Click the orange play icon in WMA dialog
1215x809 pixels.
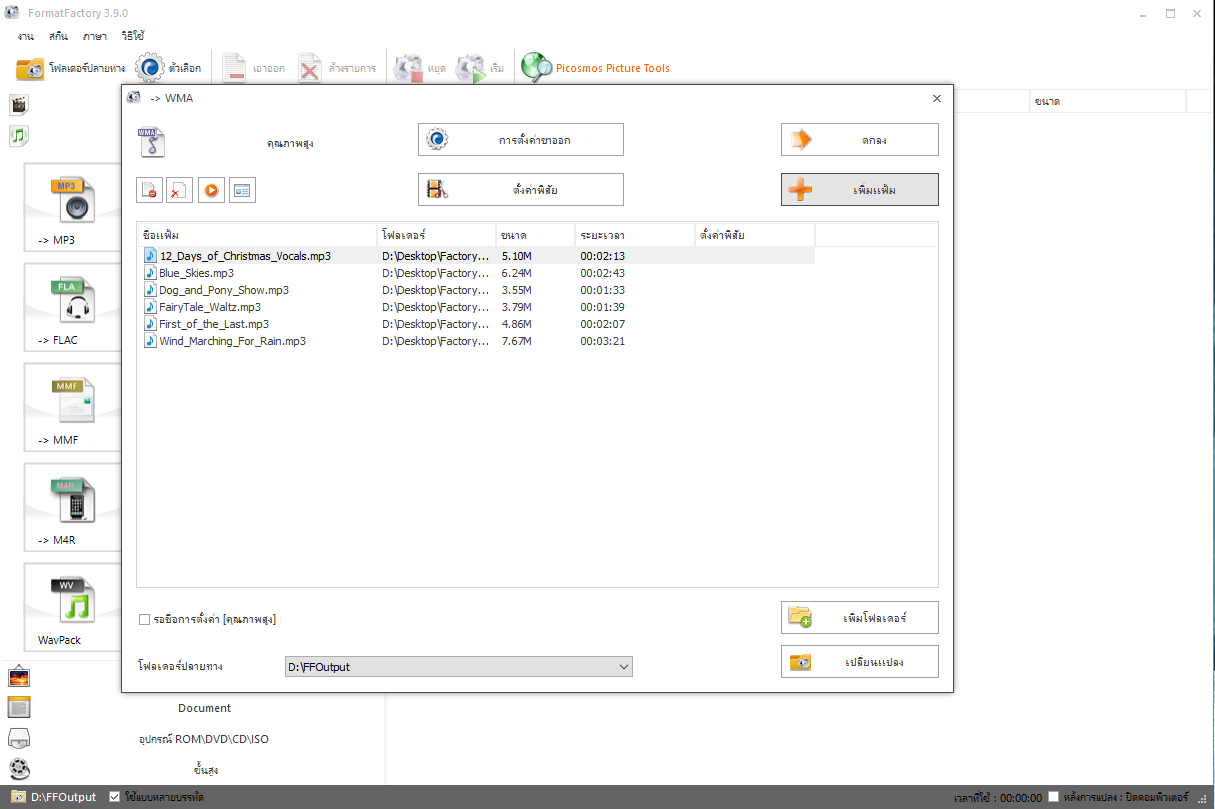coord(211,190)
